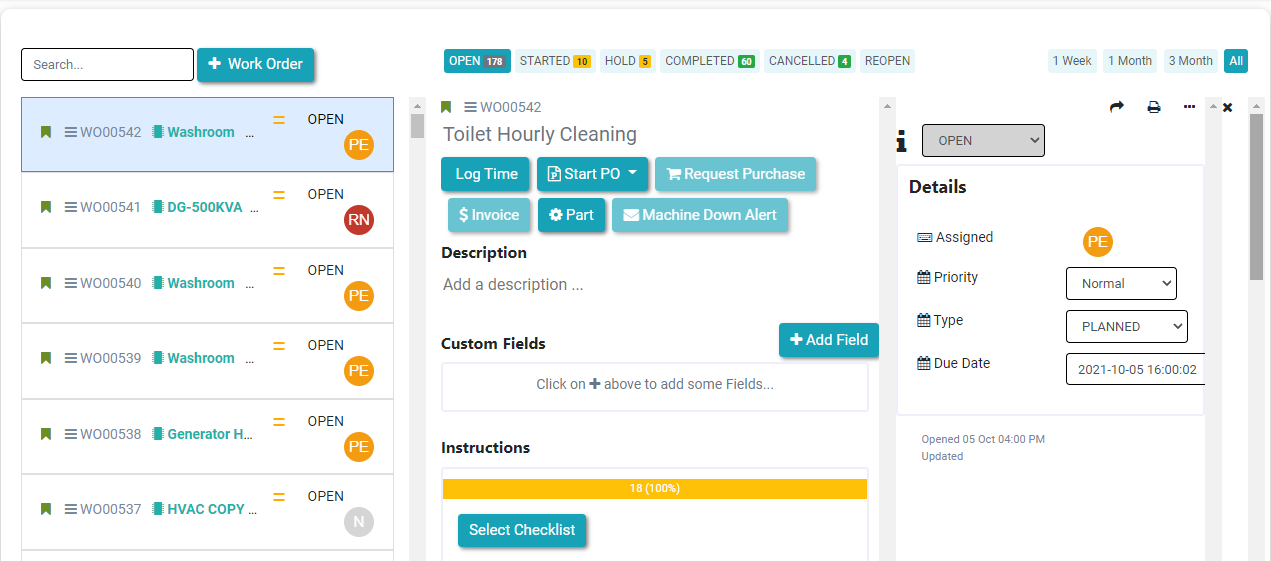Click the bookmark icon on WO00541 row
The image size is (1271, 561).
pyautogui.click(x=45, y=207)
